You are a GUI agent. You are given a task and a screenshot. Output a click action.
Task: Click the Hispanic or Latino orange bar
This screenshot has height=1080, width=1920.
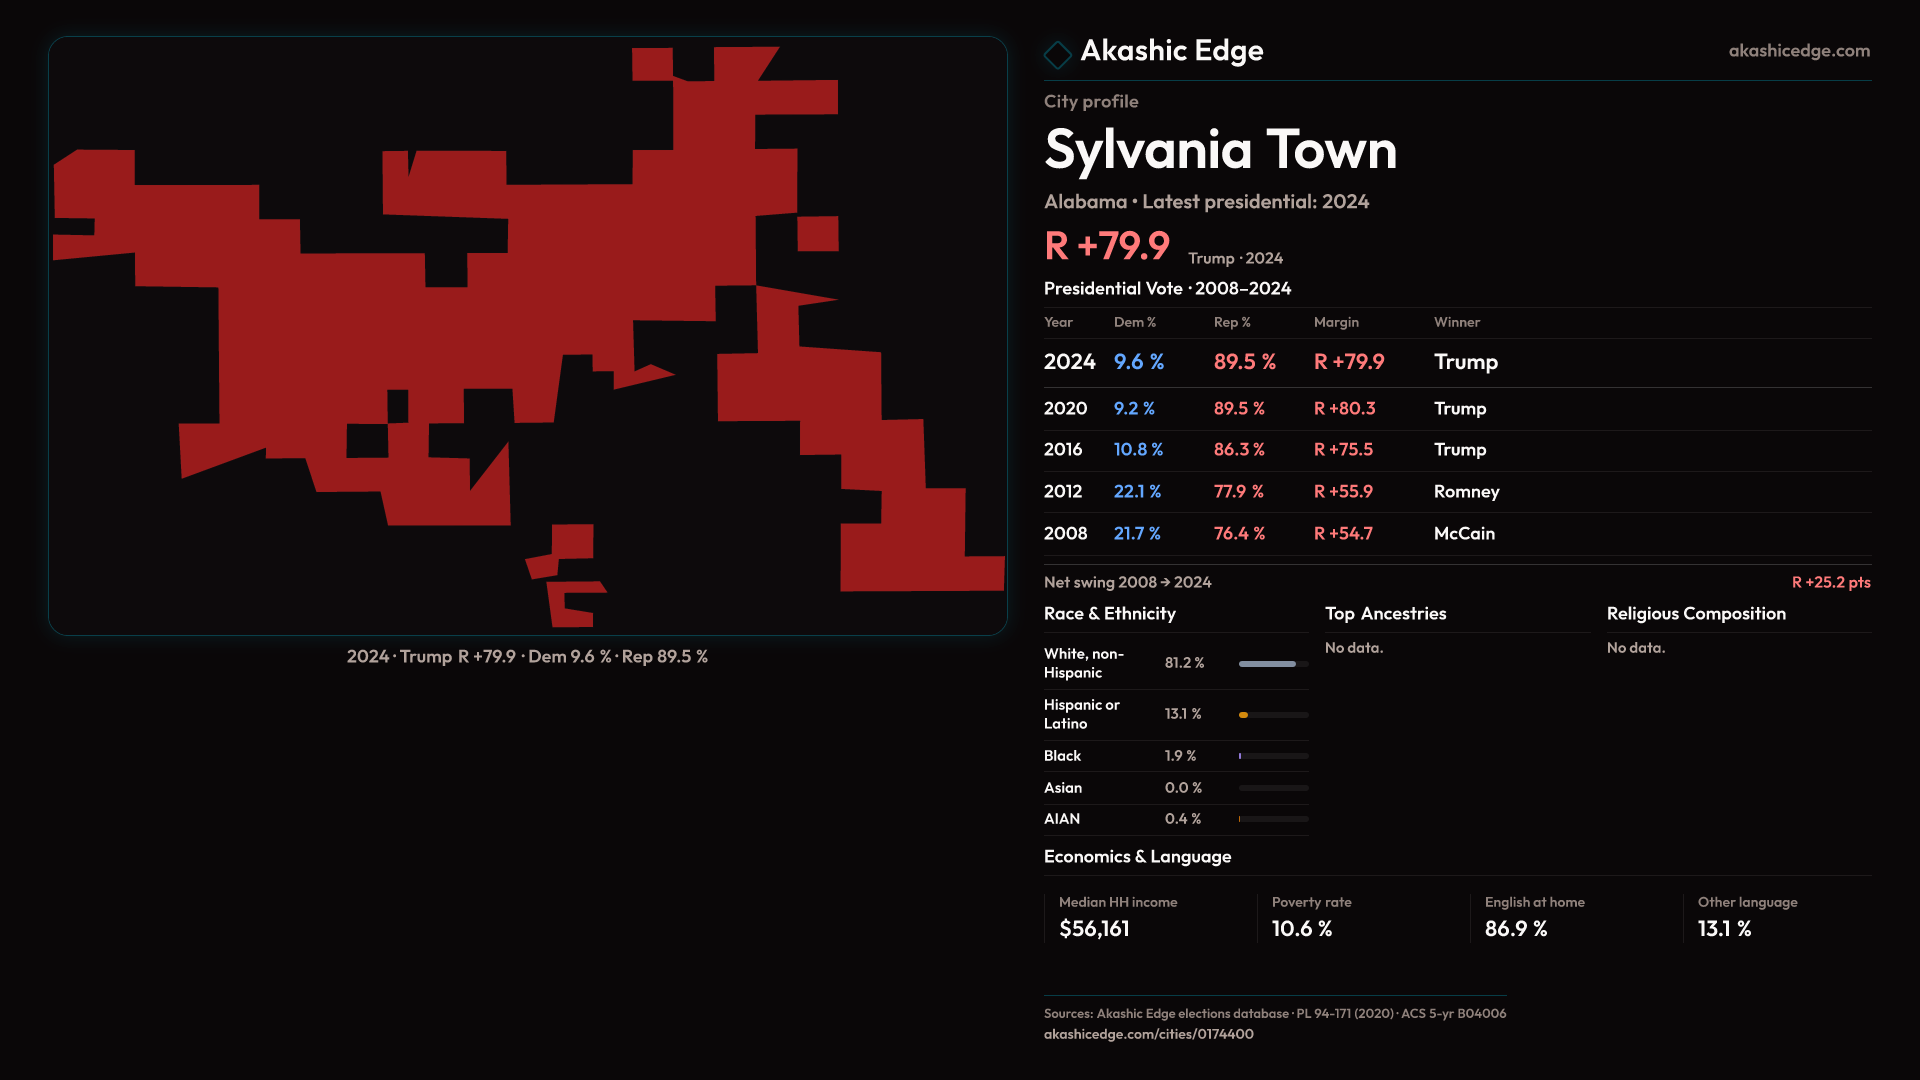pos(1244,715)
